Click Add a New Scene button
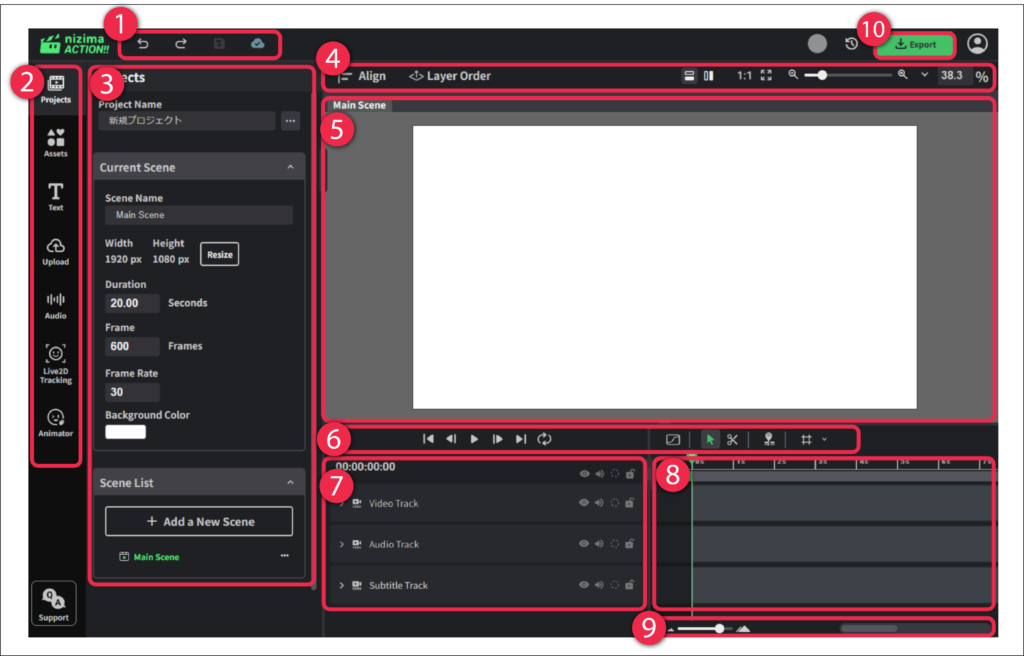The width and height of the screenshot is (1024, 656). tap(199, 521)
